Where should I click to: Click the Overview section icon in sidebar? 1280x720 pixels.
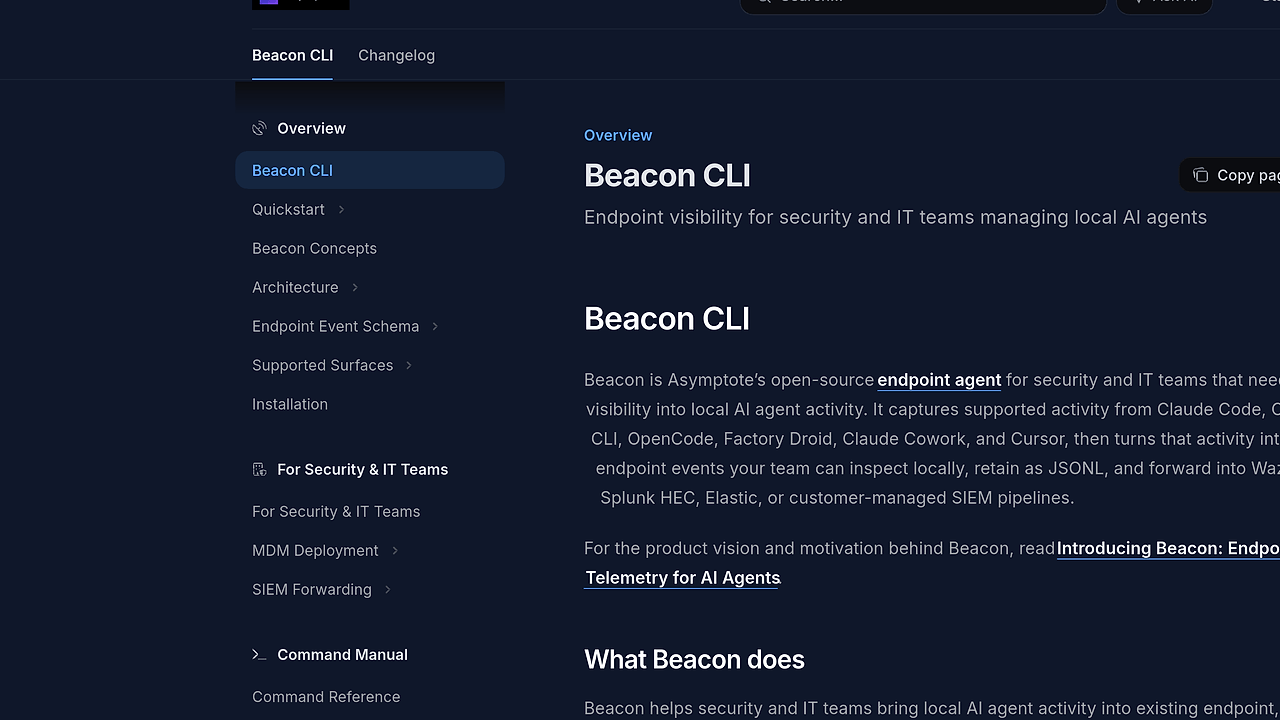pyautogui.click(x=259, y=128)
